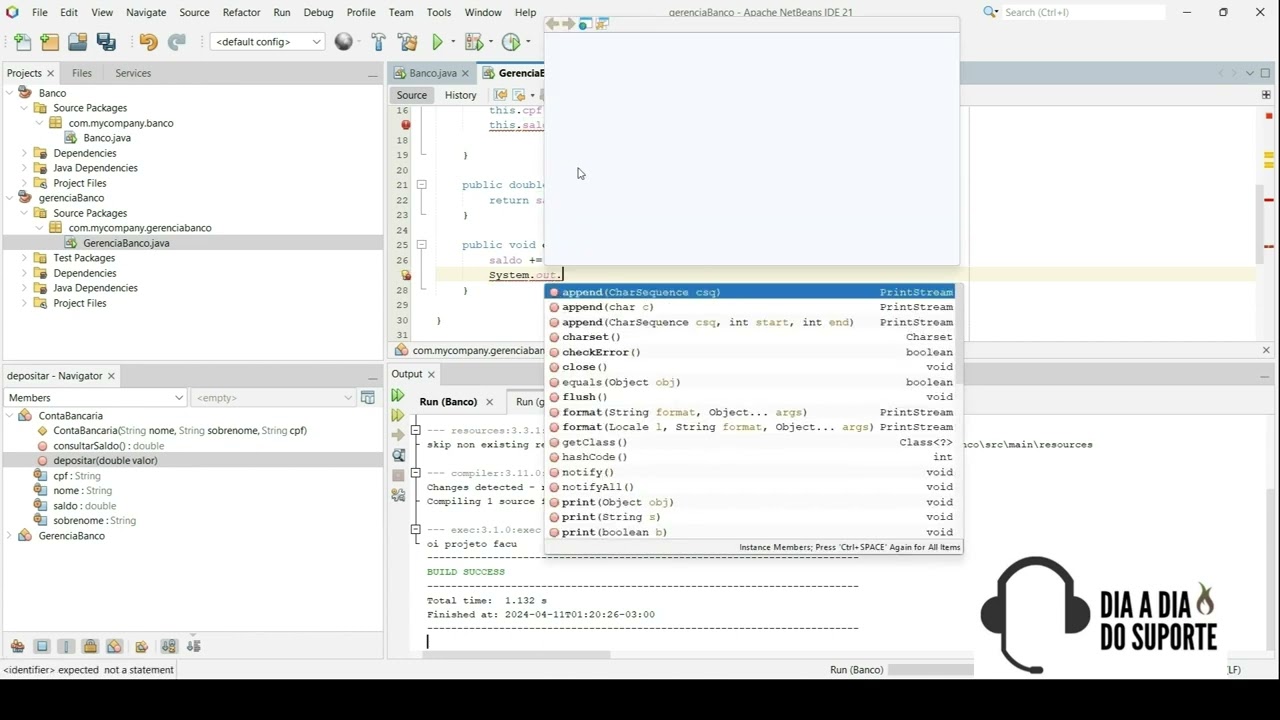Click the Open Project toolbar icon

(x=78, y=42)
